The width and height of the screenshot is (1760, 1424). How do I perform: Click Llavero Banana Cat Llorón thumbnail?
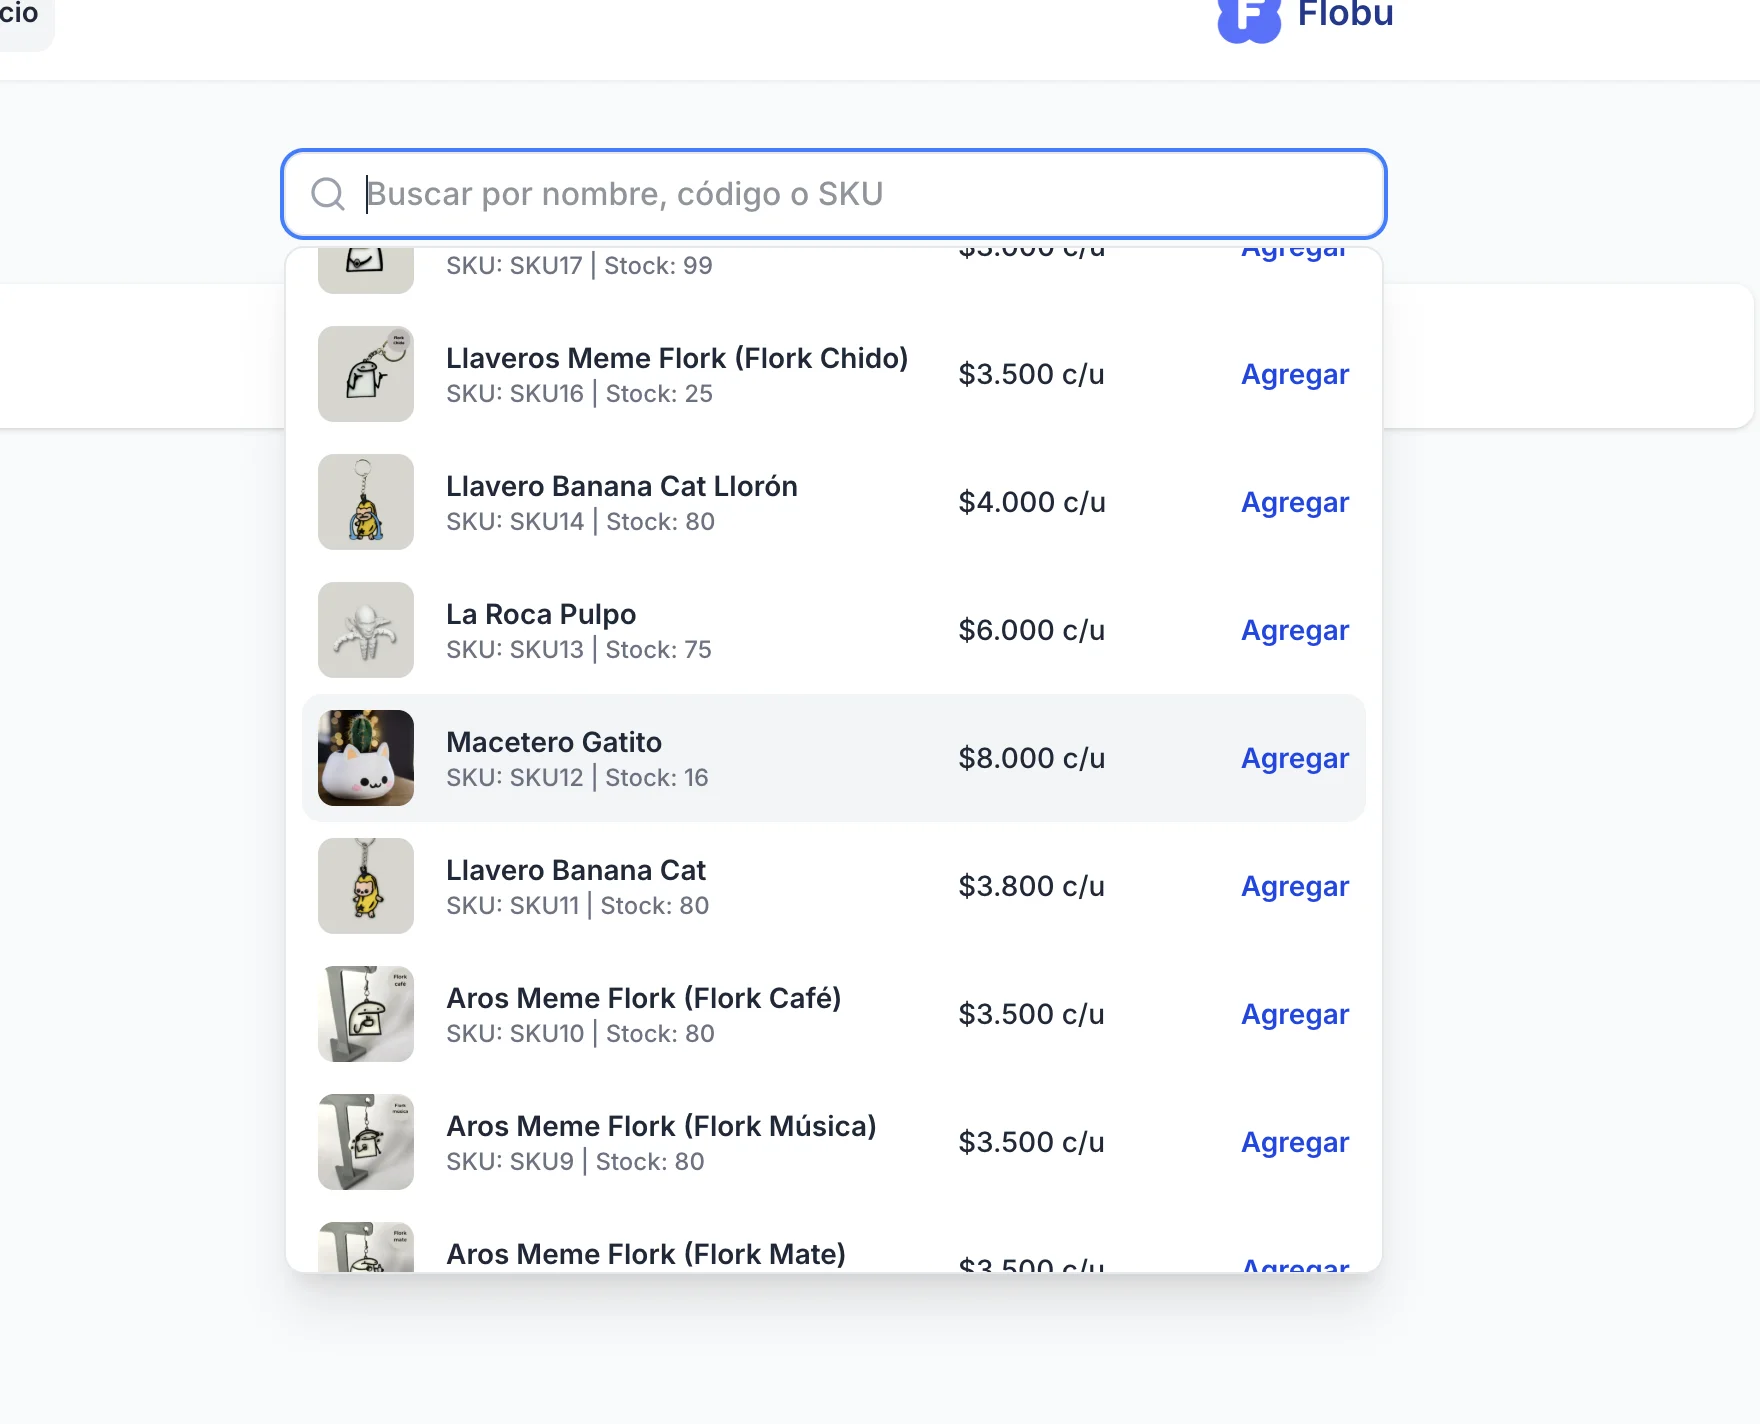click(366, 502)
